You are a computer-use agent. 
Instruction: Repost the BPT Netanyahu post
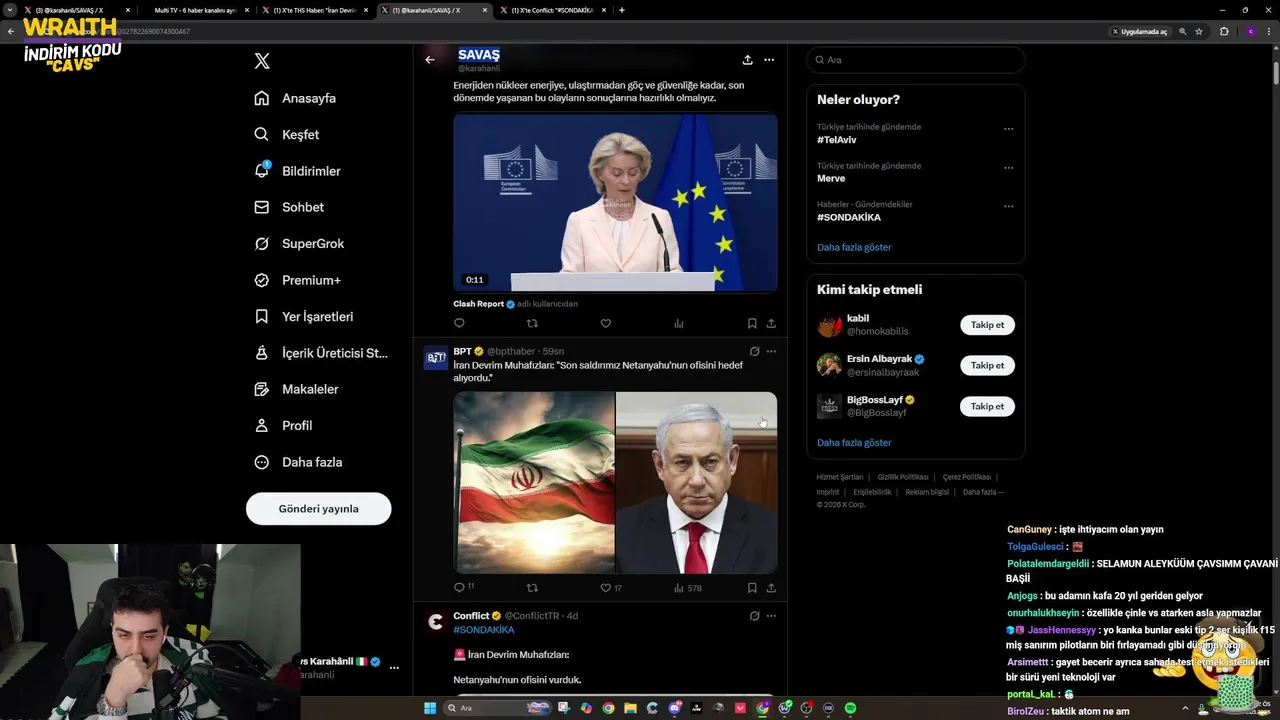(x=532, y=588)
